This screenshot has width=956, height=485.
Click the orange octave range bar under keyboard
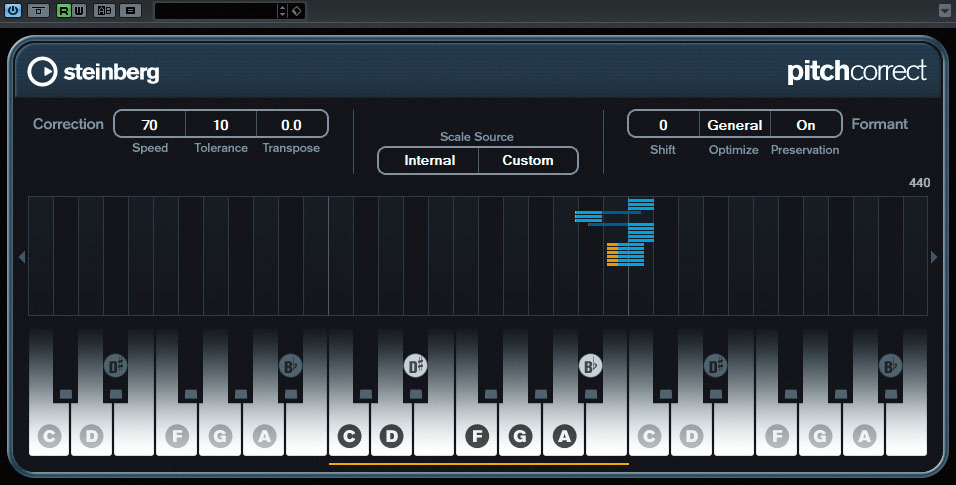[479, 464]
